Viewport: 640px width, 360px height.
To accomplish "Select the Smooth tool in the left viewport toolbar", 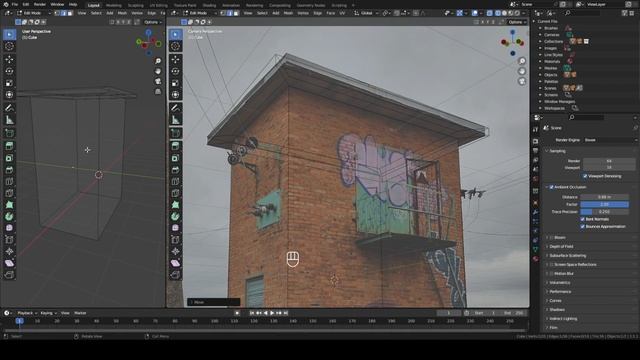I will (x=9, y=228).
